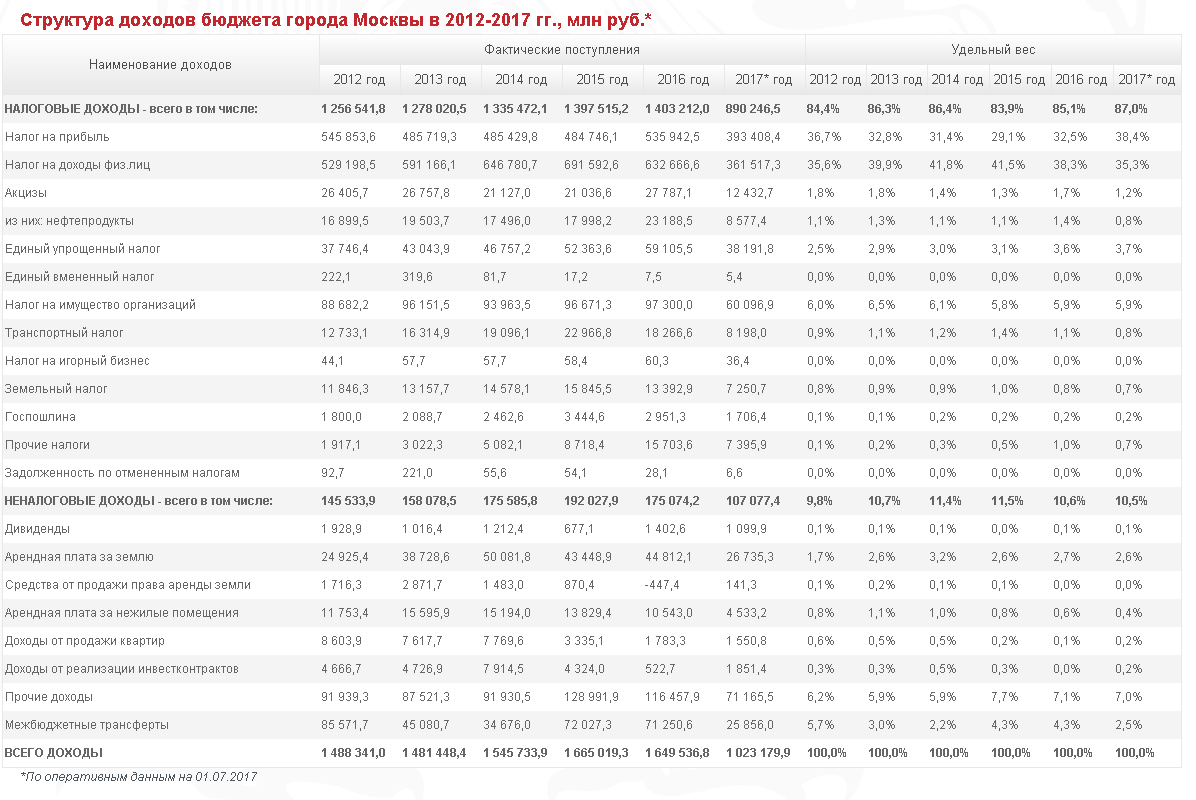Click the 'из них: нефтепродукты' row label
The image size is (1196, 800).
point(69,221)
